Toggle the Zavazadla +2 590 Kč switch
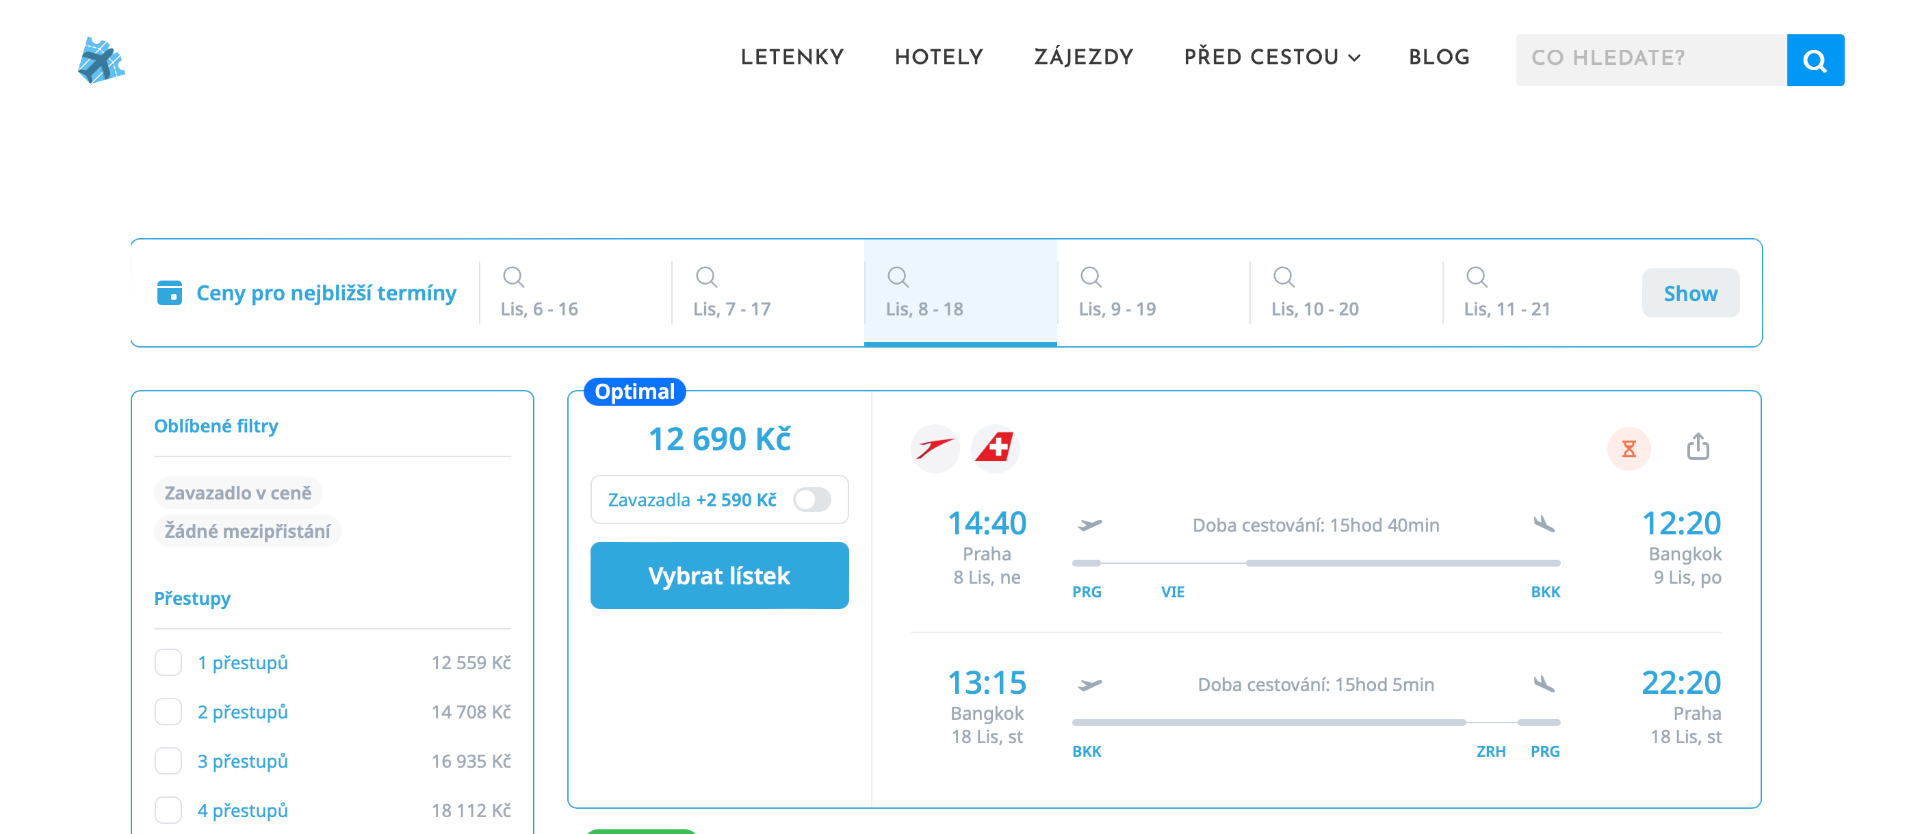1920x834 pixels. click(x=812, y=500)
